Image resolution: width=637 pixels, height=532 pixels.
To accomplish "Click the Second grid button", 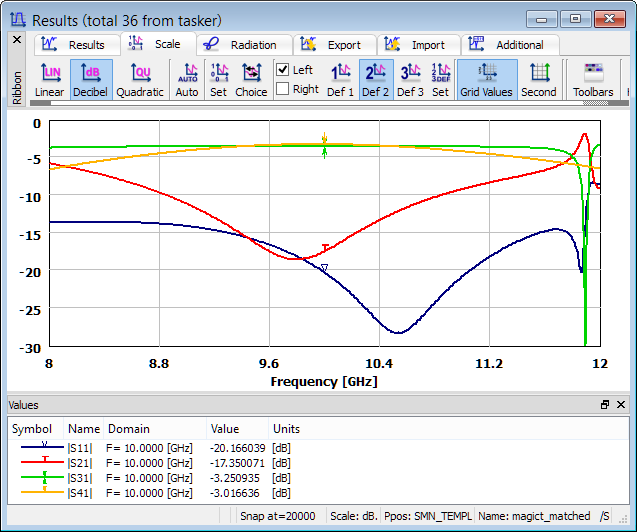I will tap(539, 80).
